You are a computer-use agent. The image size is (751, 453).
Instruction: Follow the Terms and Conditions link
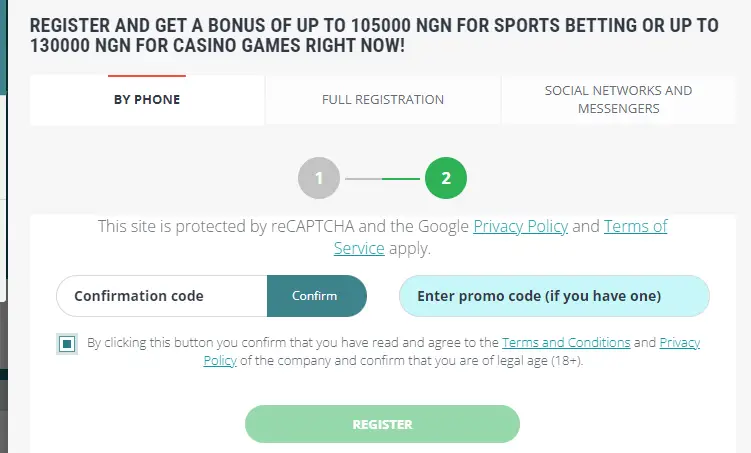click(x=566, y=343)
